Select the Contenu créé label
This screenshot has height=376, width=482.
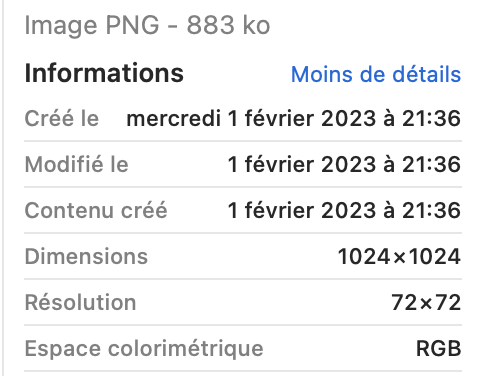96,210
